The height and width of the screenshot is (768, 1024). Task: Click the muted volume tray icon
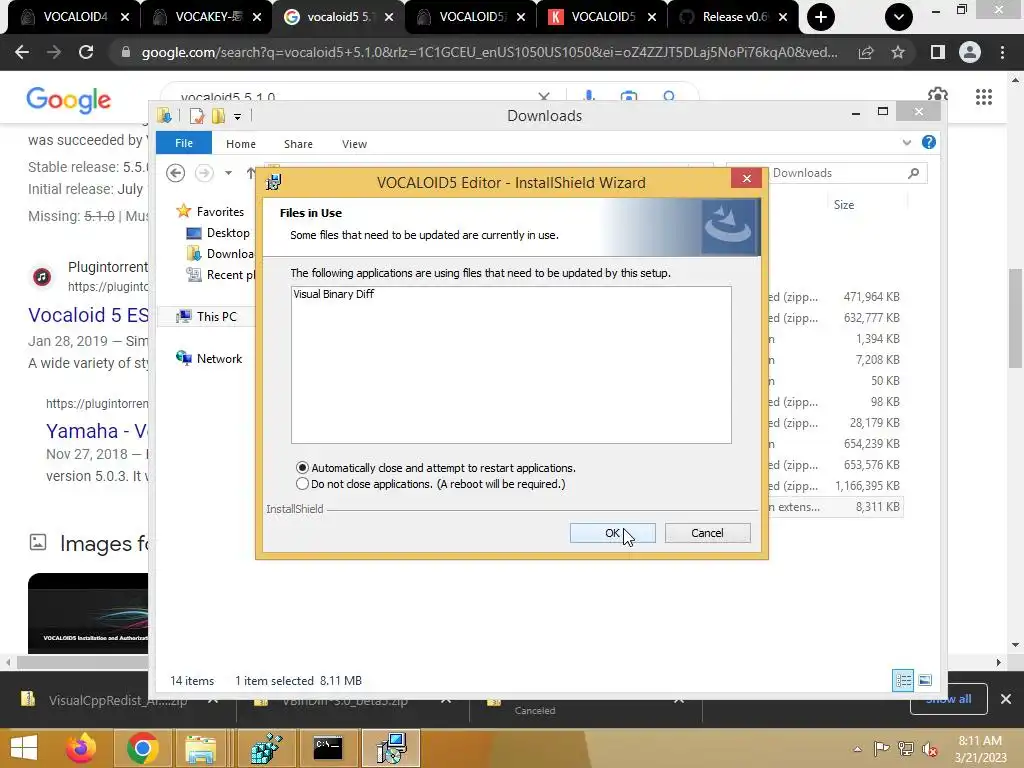click(929, 749)
